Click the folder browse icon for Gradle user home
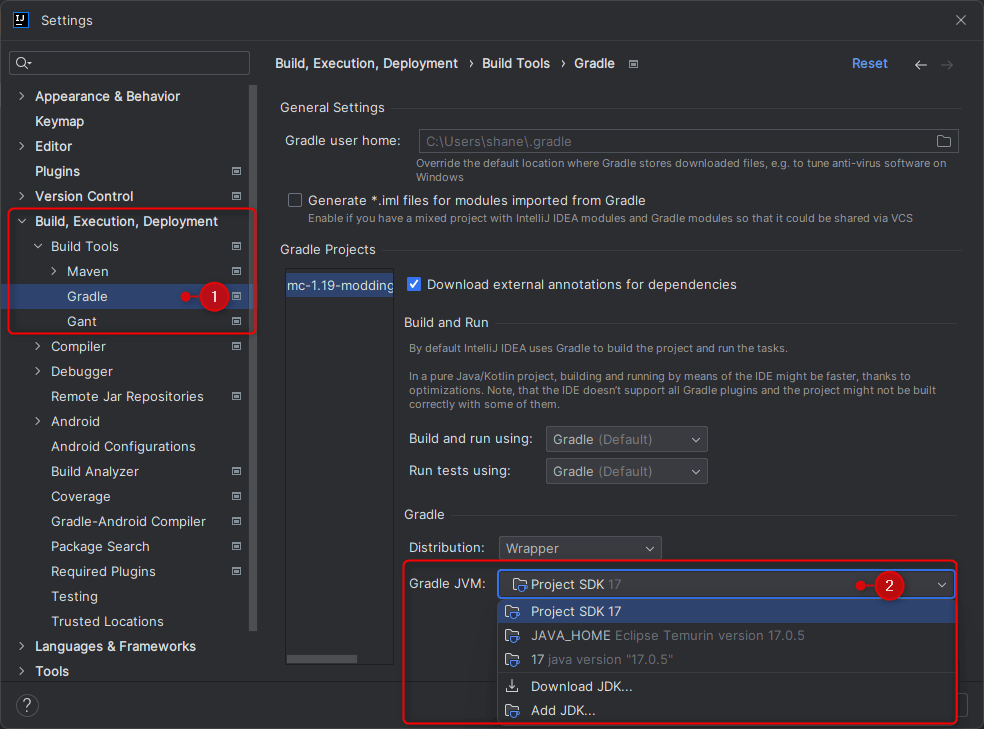This screenshot has width=984, height=729. click(x=943, y=141)
